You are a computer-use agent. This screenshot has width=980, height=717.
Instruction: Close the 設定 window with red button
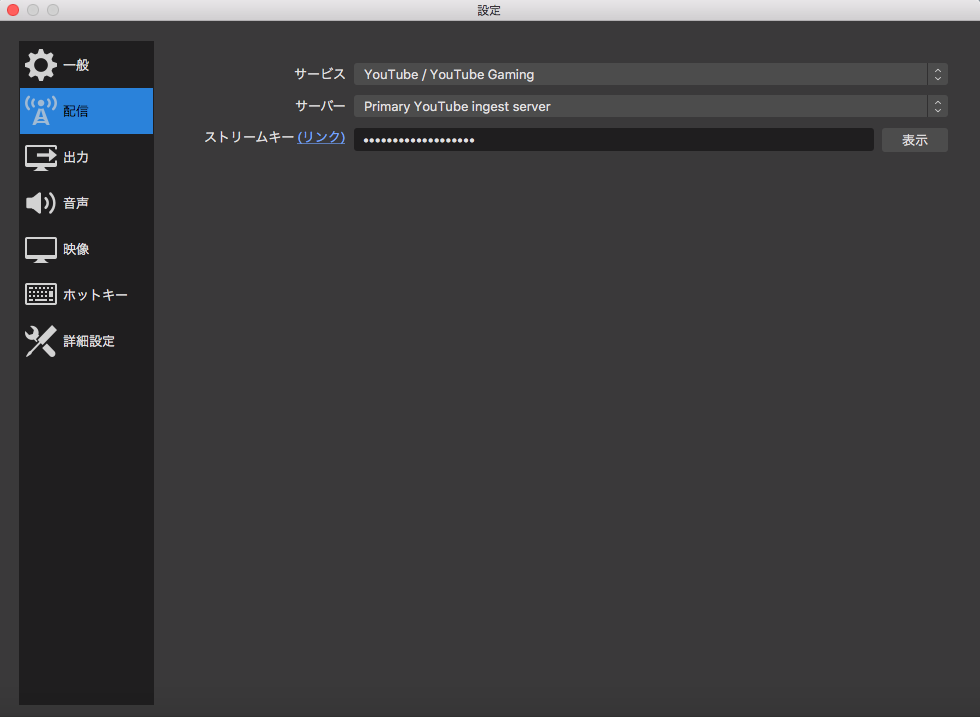[13, 10]
